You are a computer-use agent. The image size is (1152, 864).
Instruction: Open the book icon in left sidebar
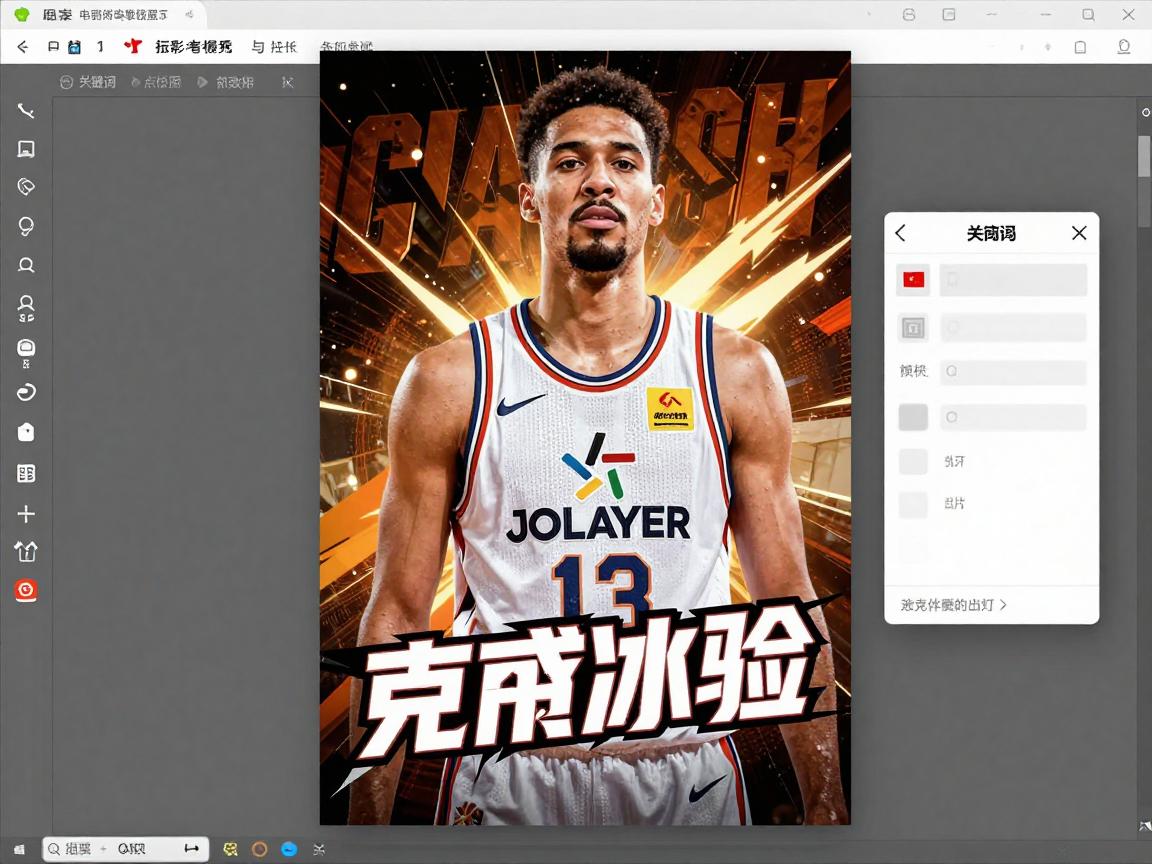26,473
